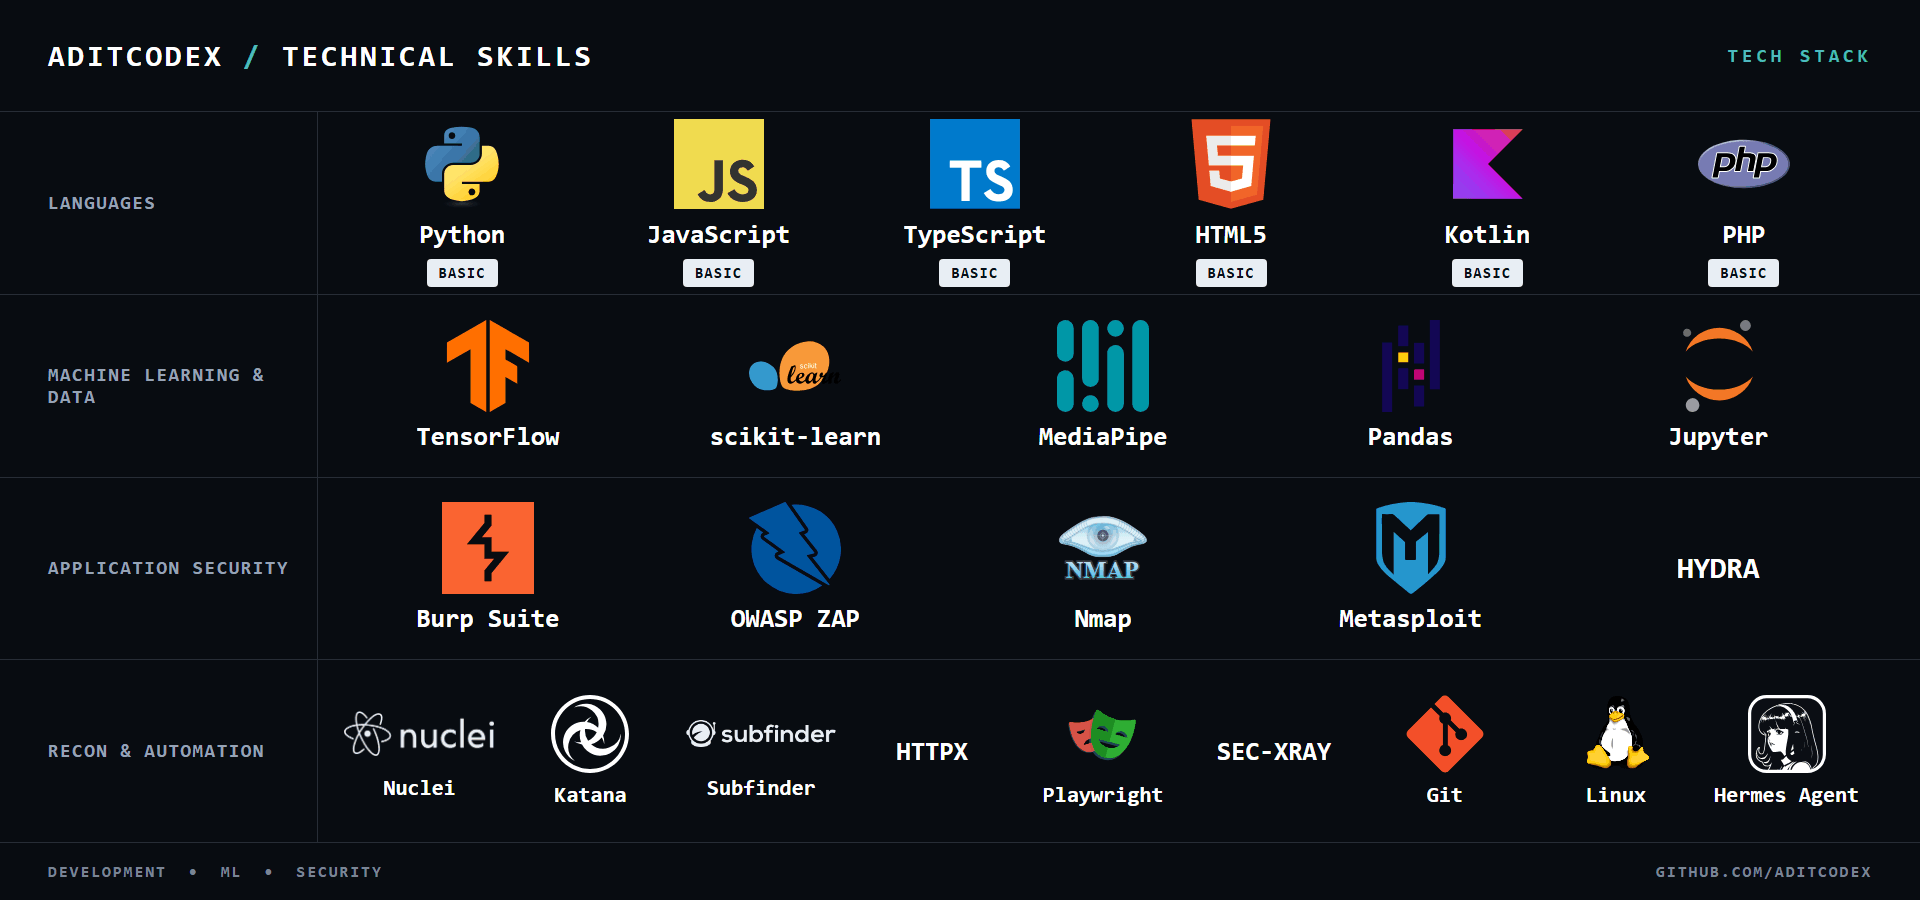Click the Hermes Agent name label
The width and height of the screenshot is (1920, 900).
[1786, 795]
